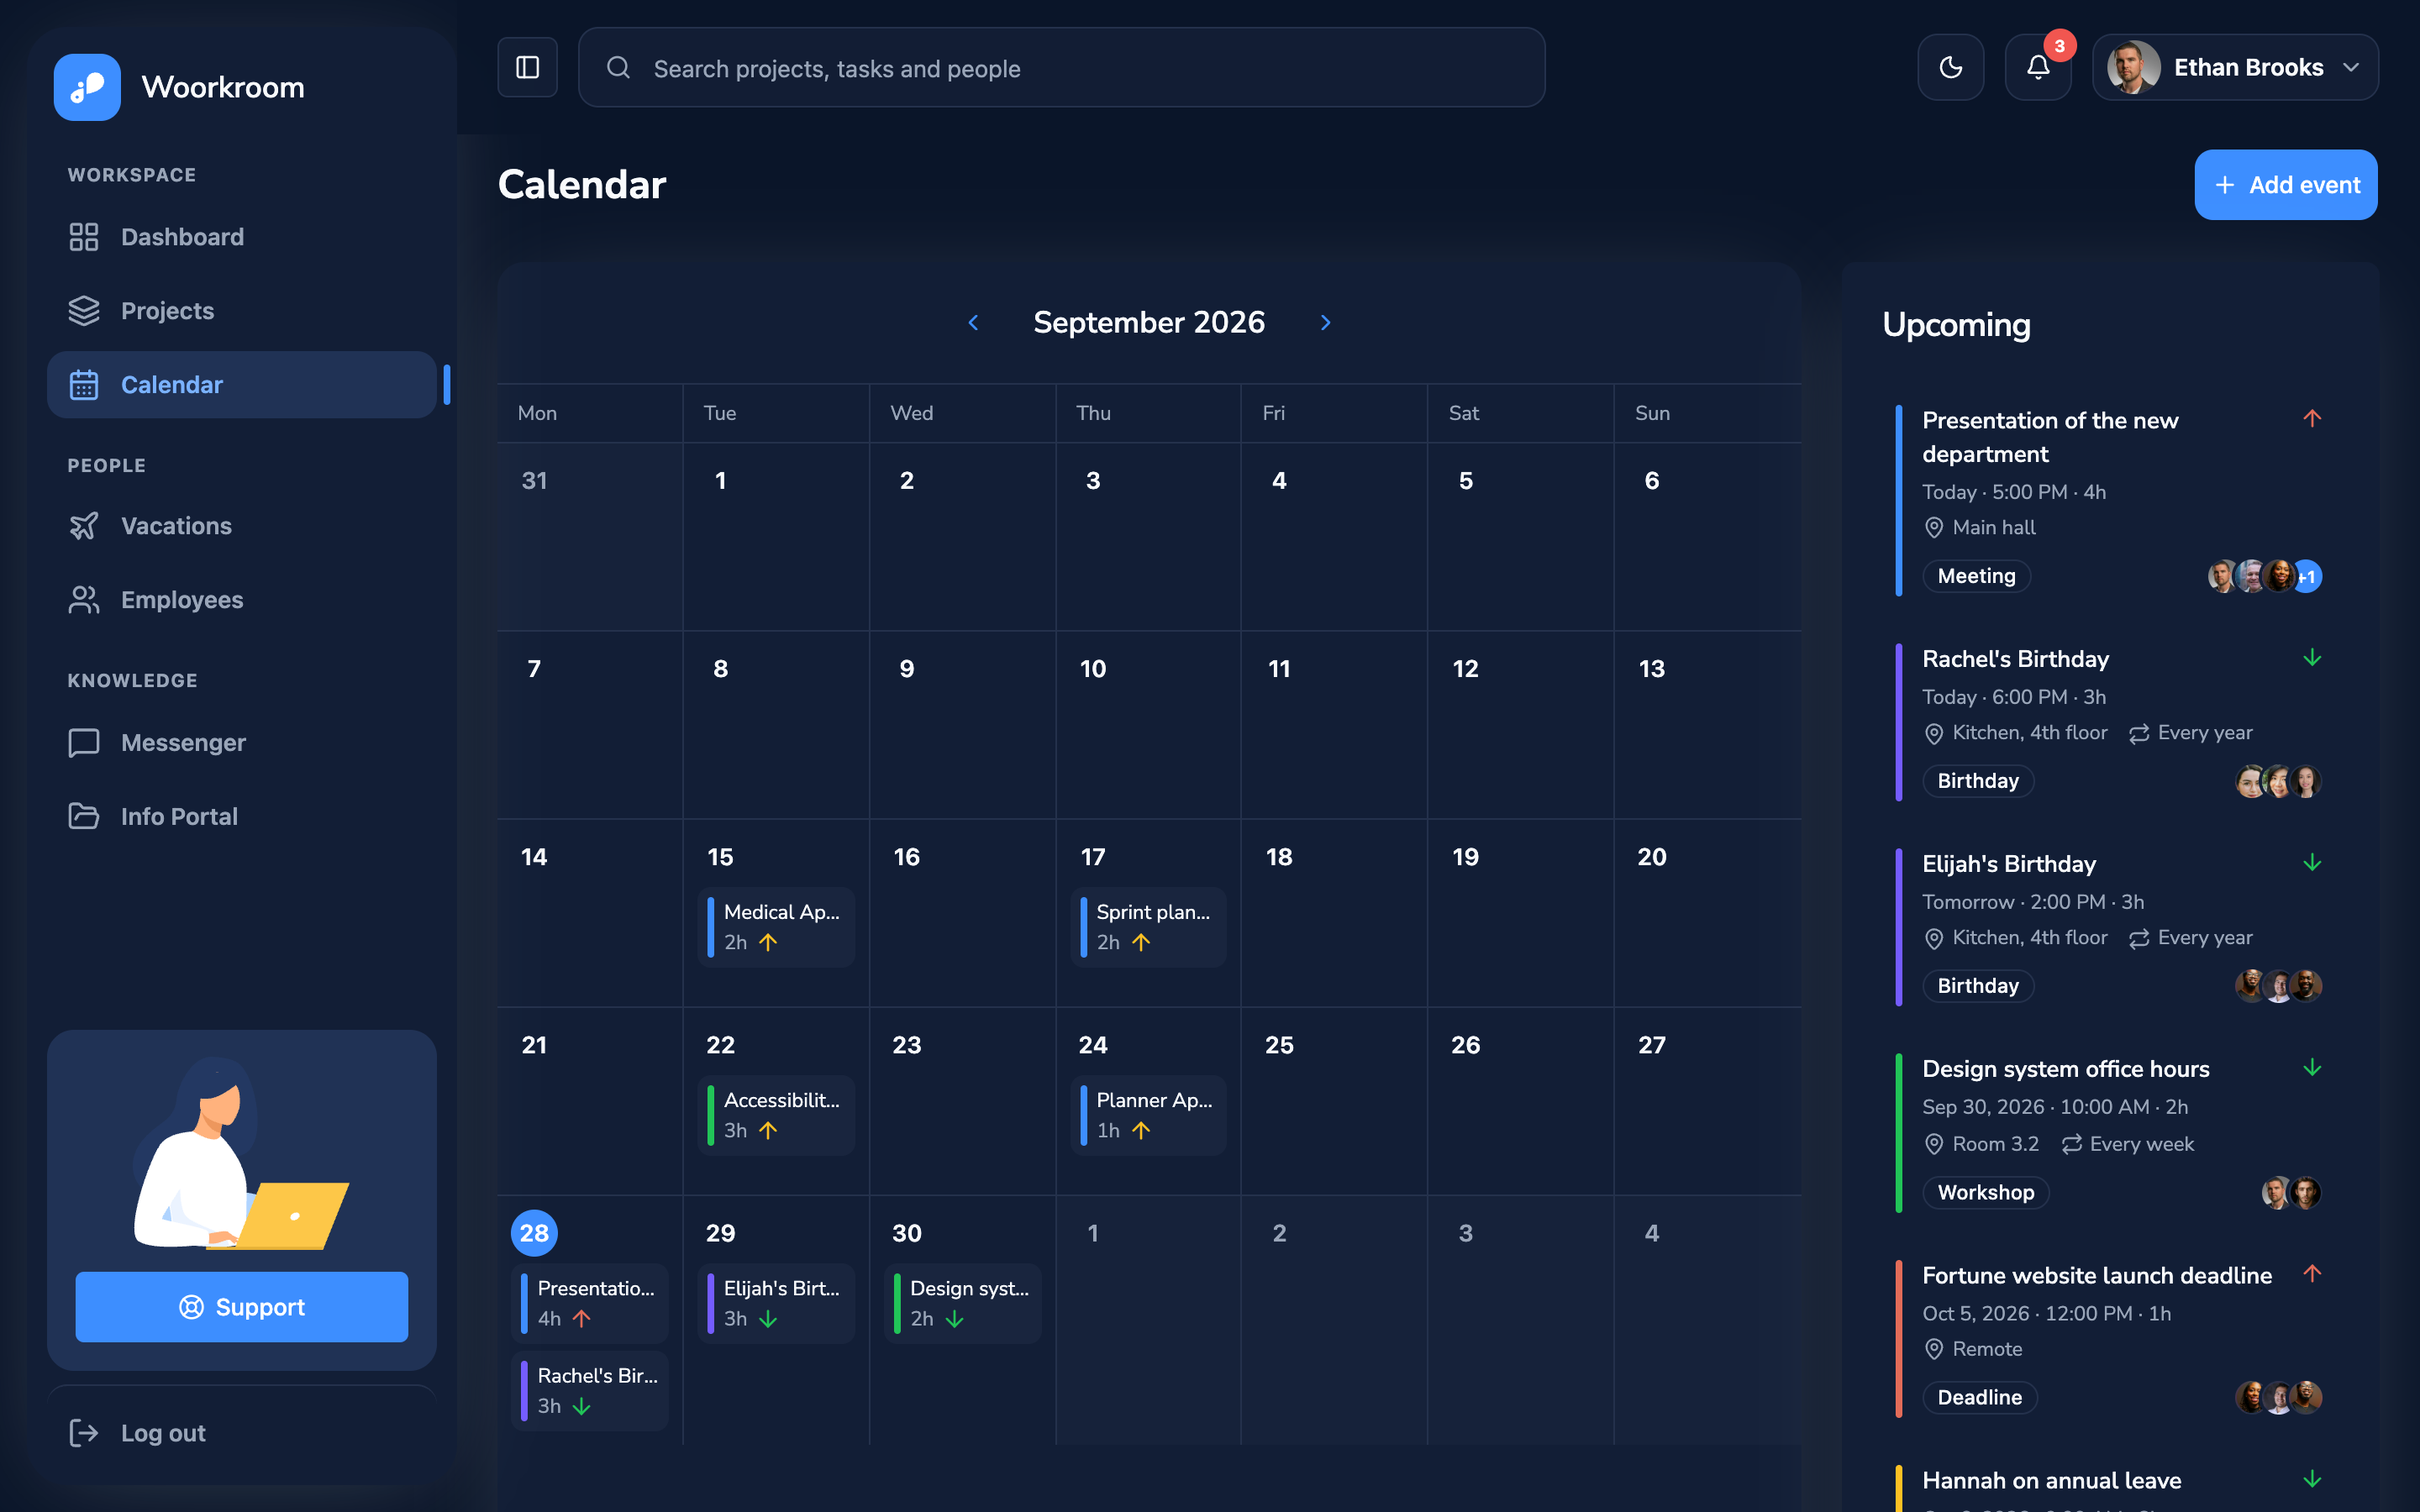
Task: Click attendee avatars on Design system office hours
Action: pyautogui.click(x=2291, y=1192)
